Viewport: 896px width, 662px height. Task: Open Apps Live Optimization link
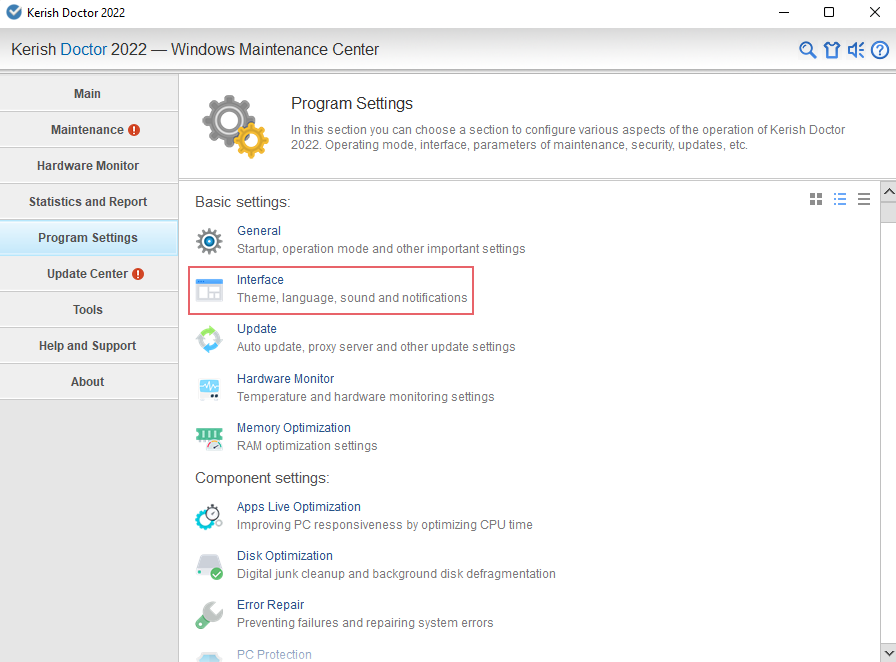tap(299, 507)
